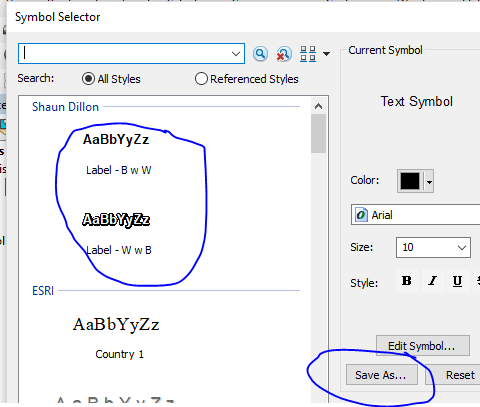Expand the color dropdown arrow
Viewport: 480px width, 407px height.
point(429,182)
